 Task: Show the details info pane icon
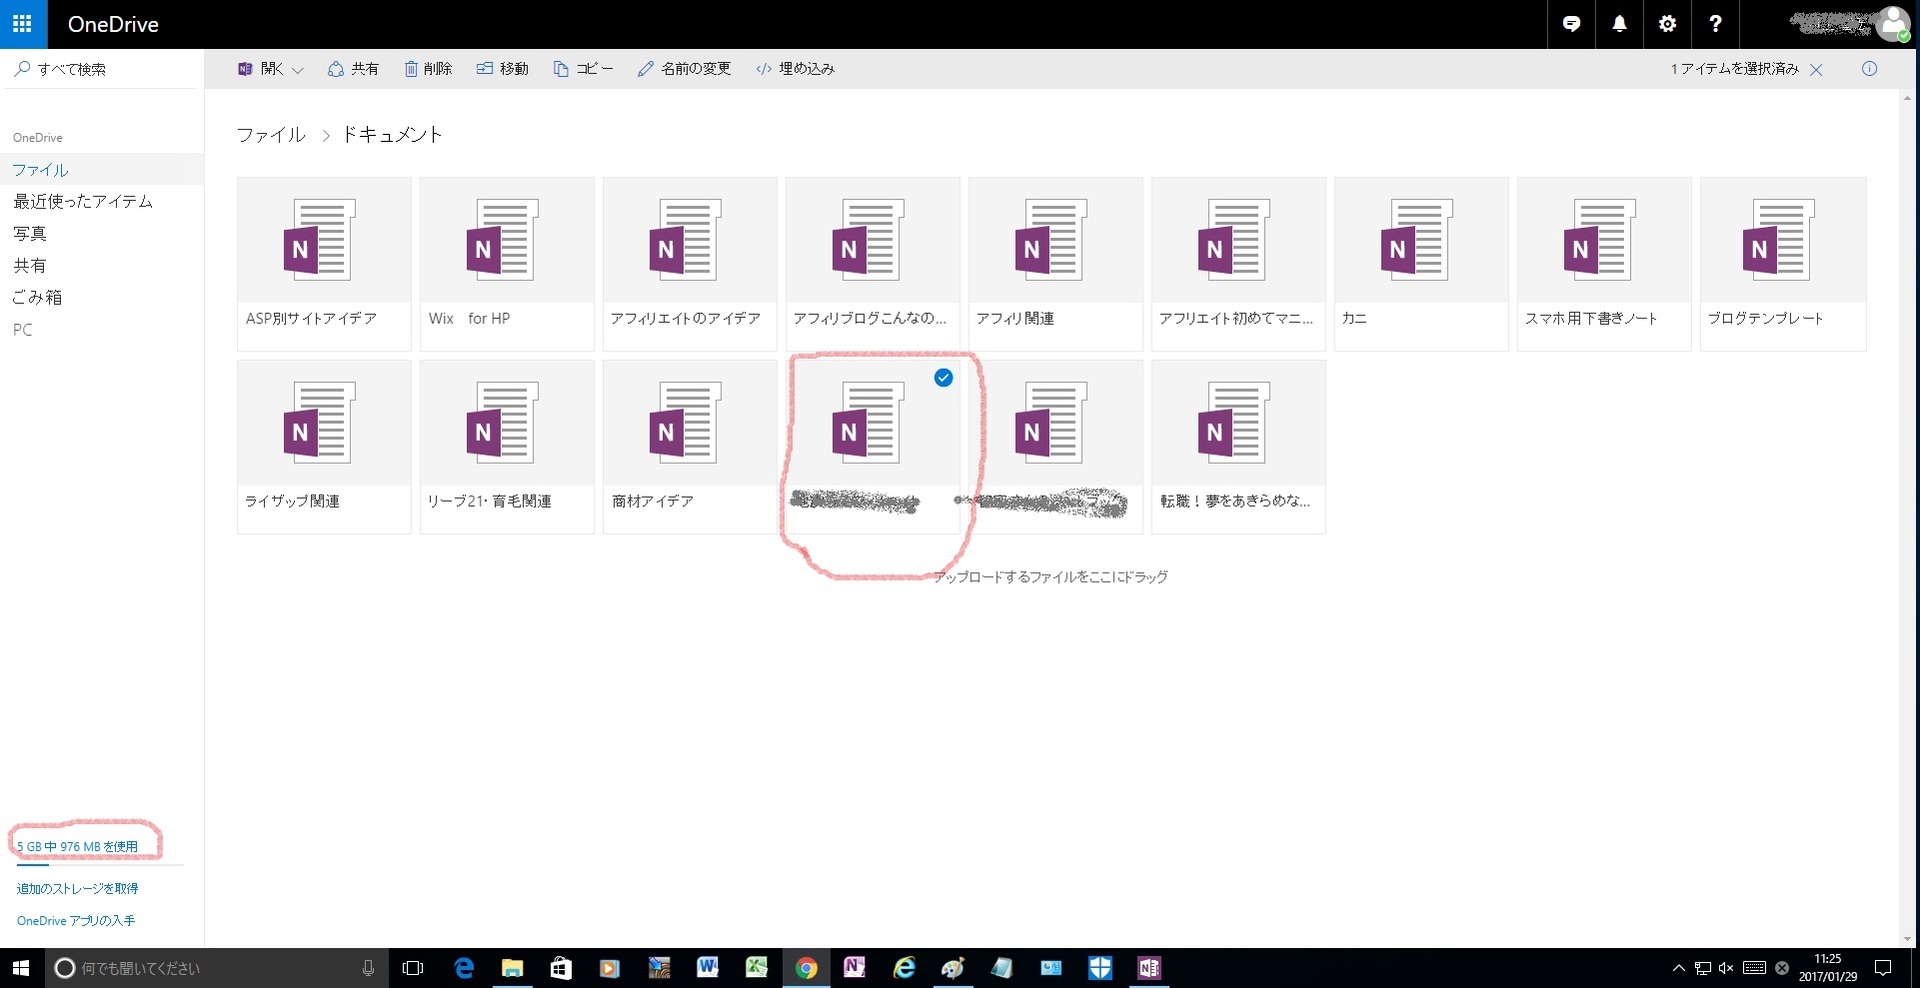coord(1869,69)
